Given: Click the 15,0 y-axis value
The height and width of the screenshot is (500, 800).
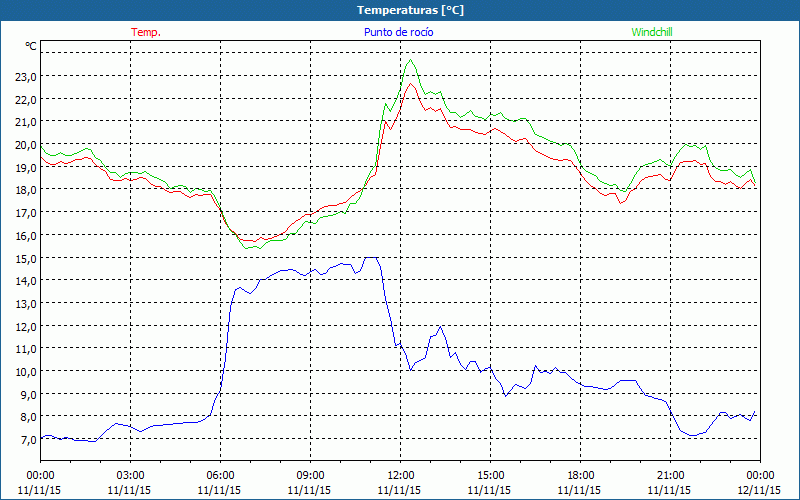Looking at the screenshot, I should (x=26, y=258).
